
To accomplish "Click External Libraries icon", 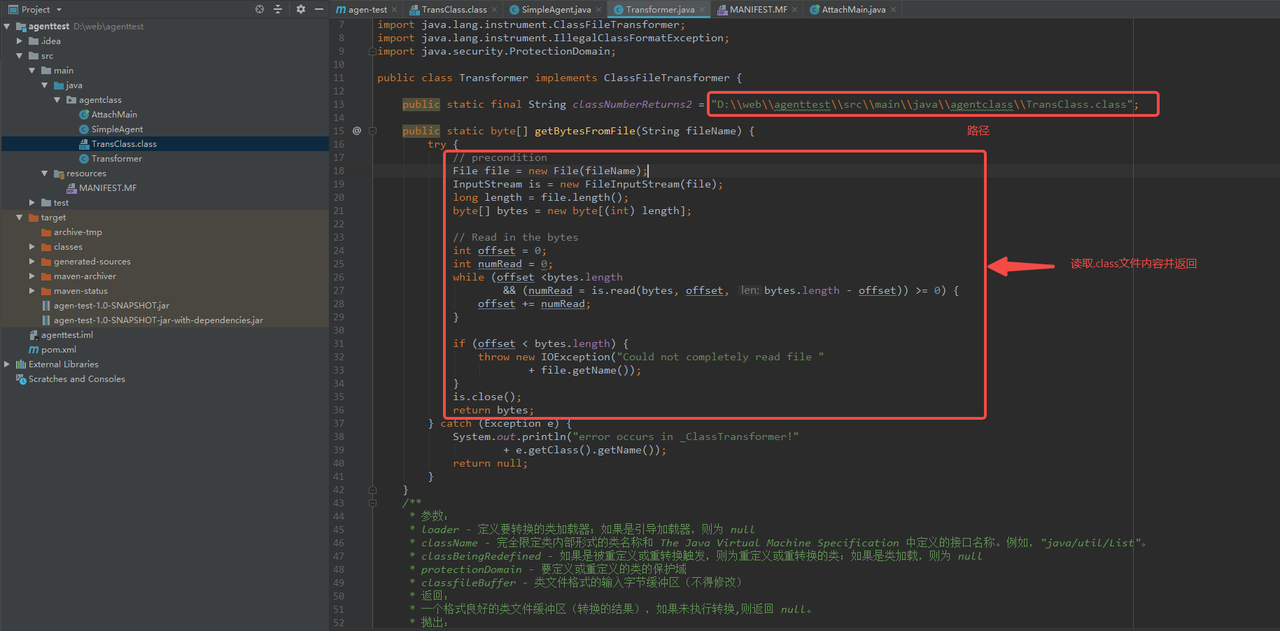I will coord(21,364).
